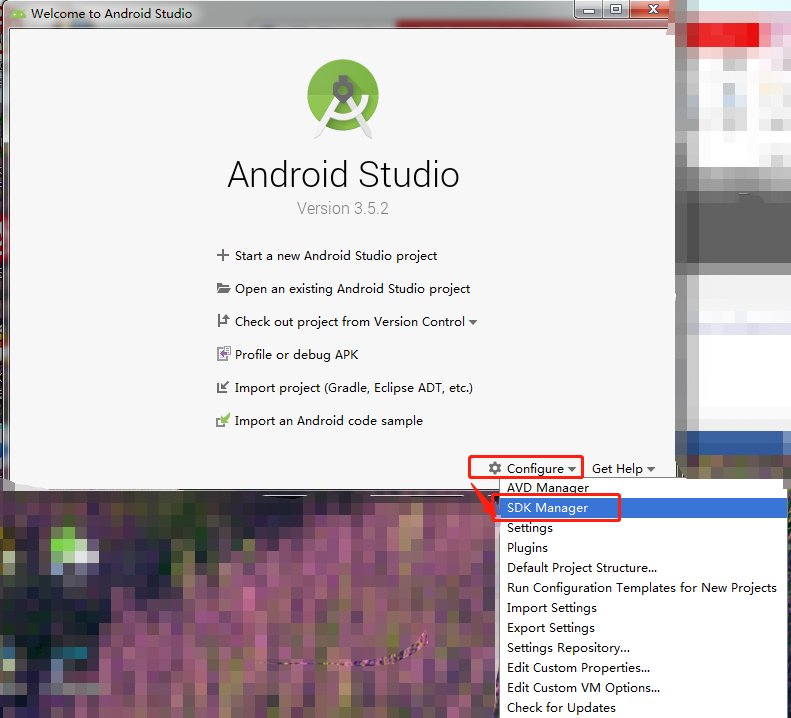The height and width of the screenshot is (718, 791).
Task: Open Settings Repository... menu entry
Action: click(643, 647)
